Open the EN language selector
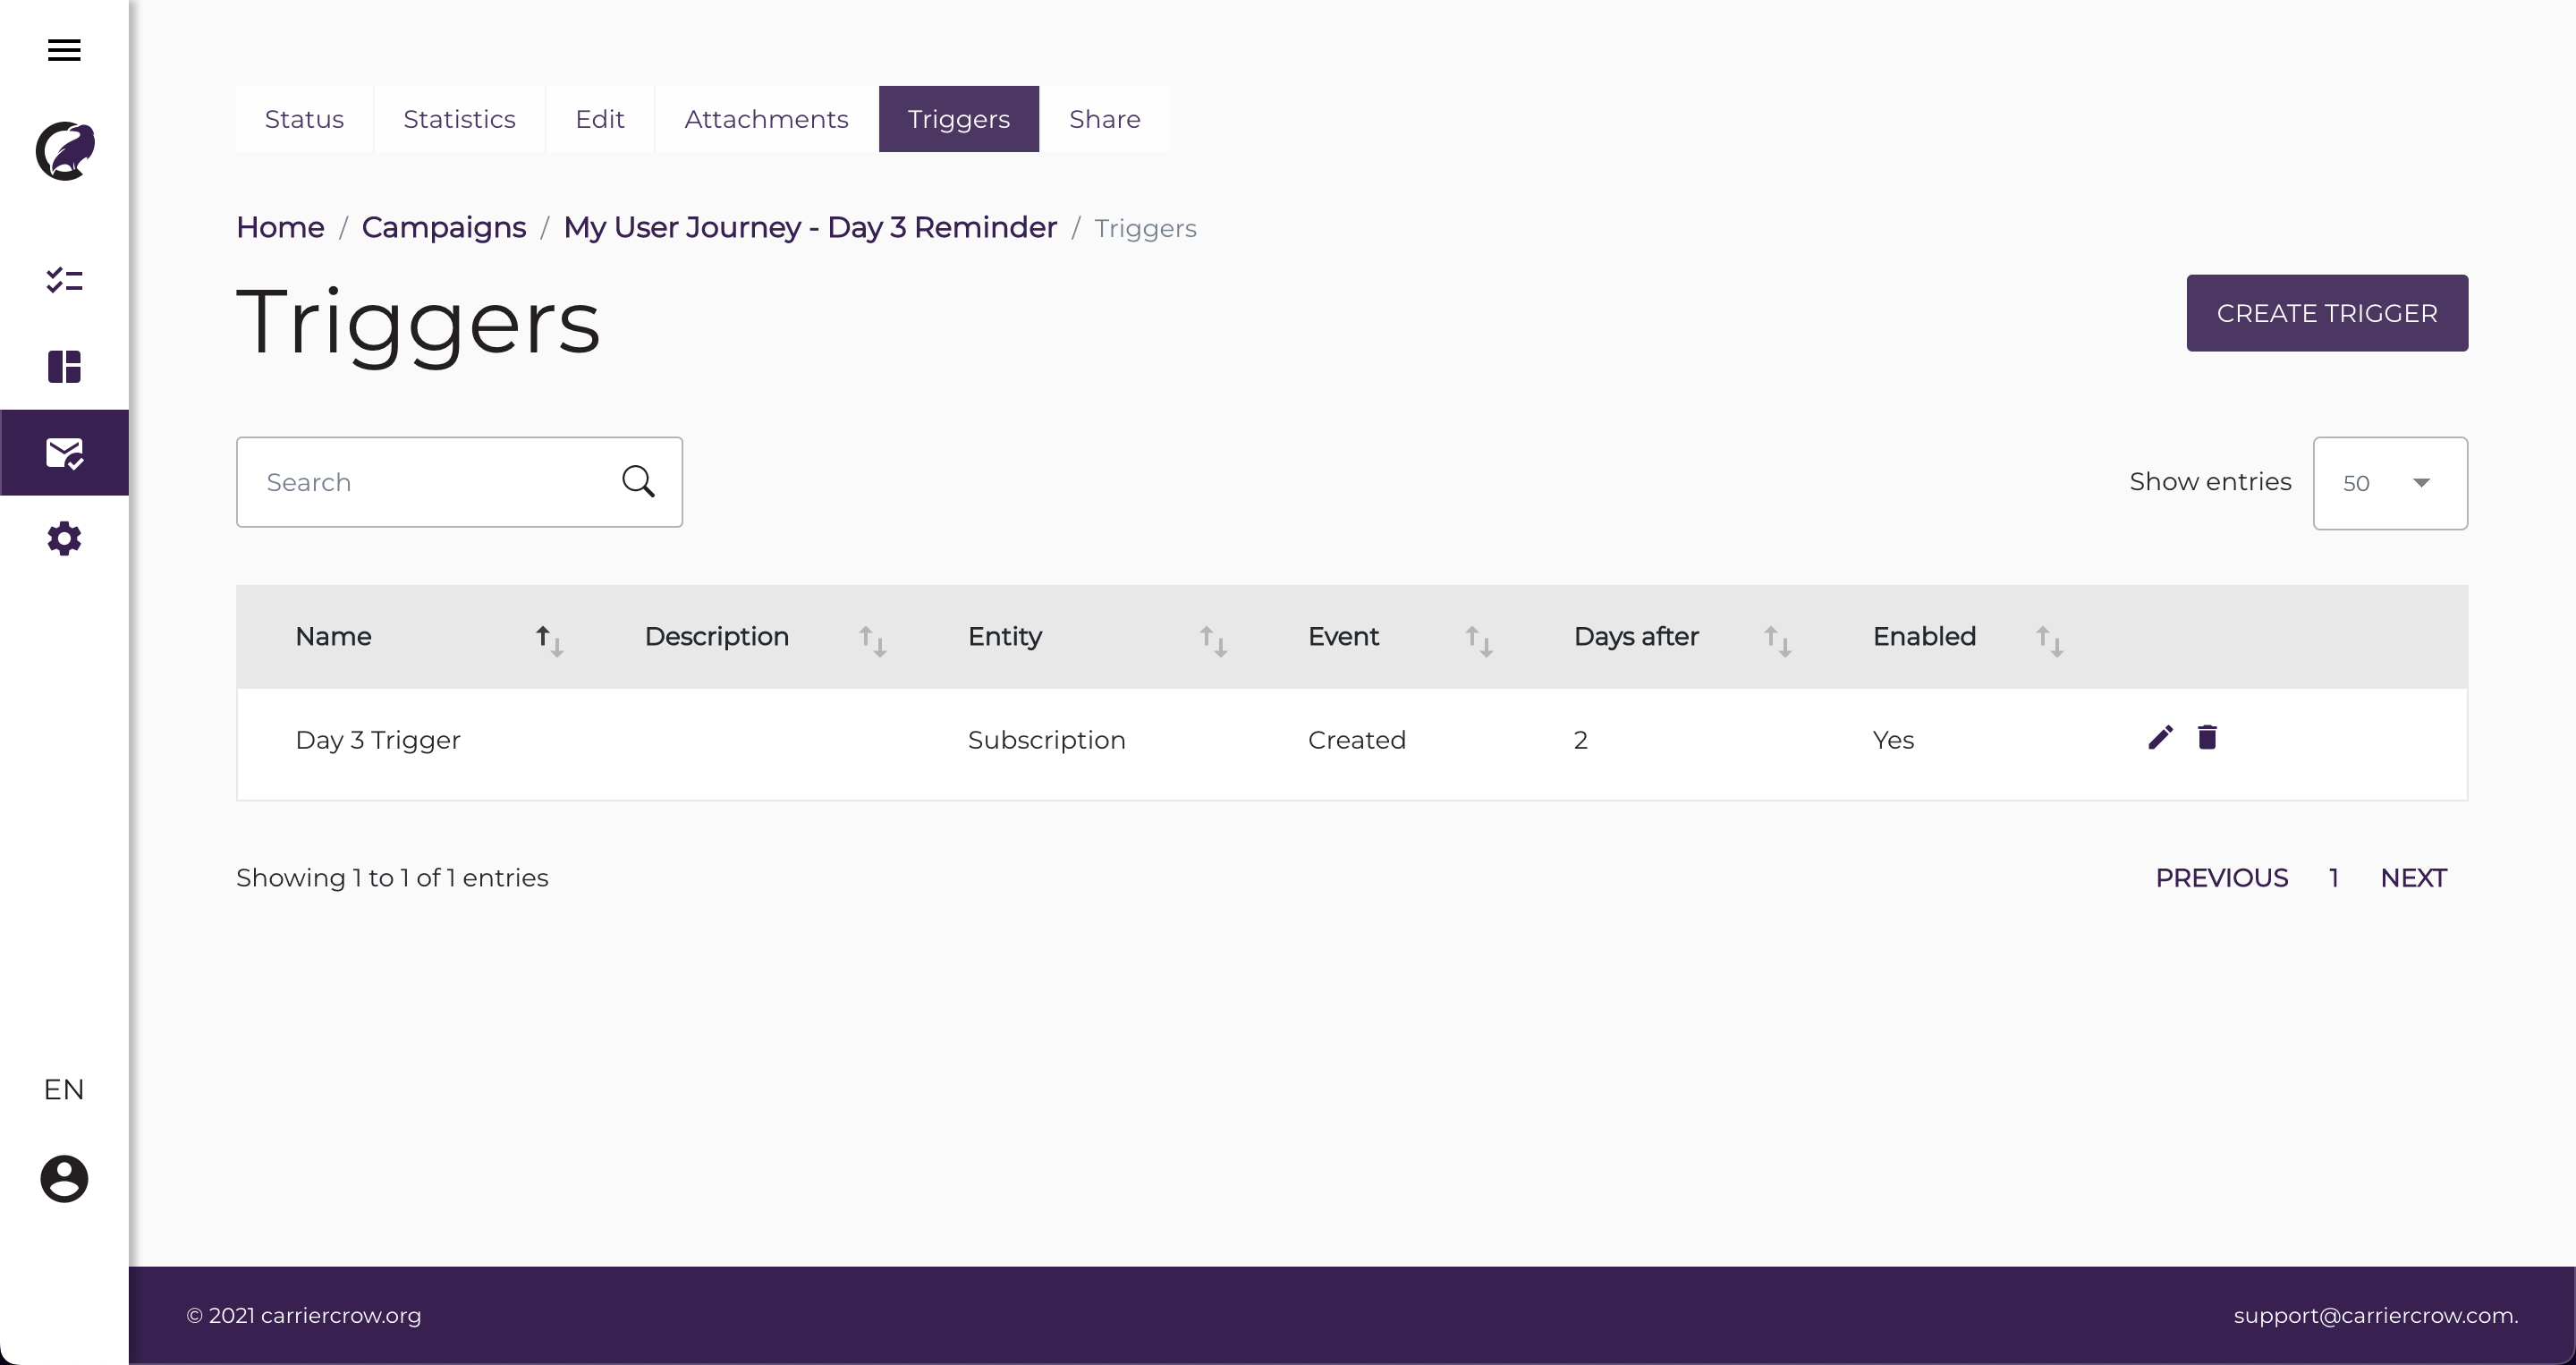The width and height of the screenshot is (2576, 1365). pyautogui.click(x=64, y=1089)
